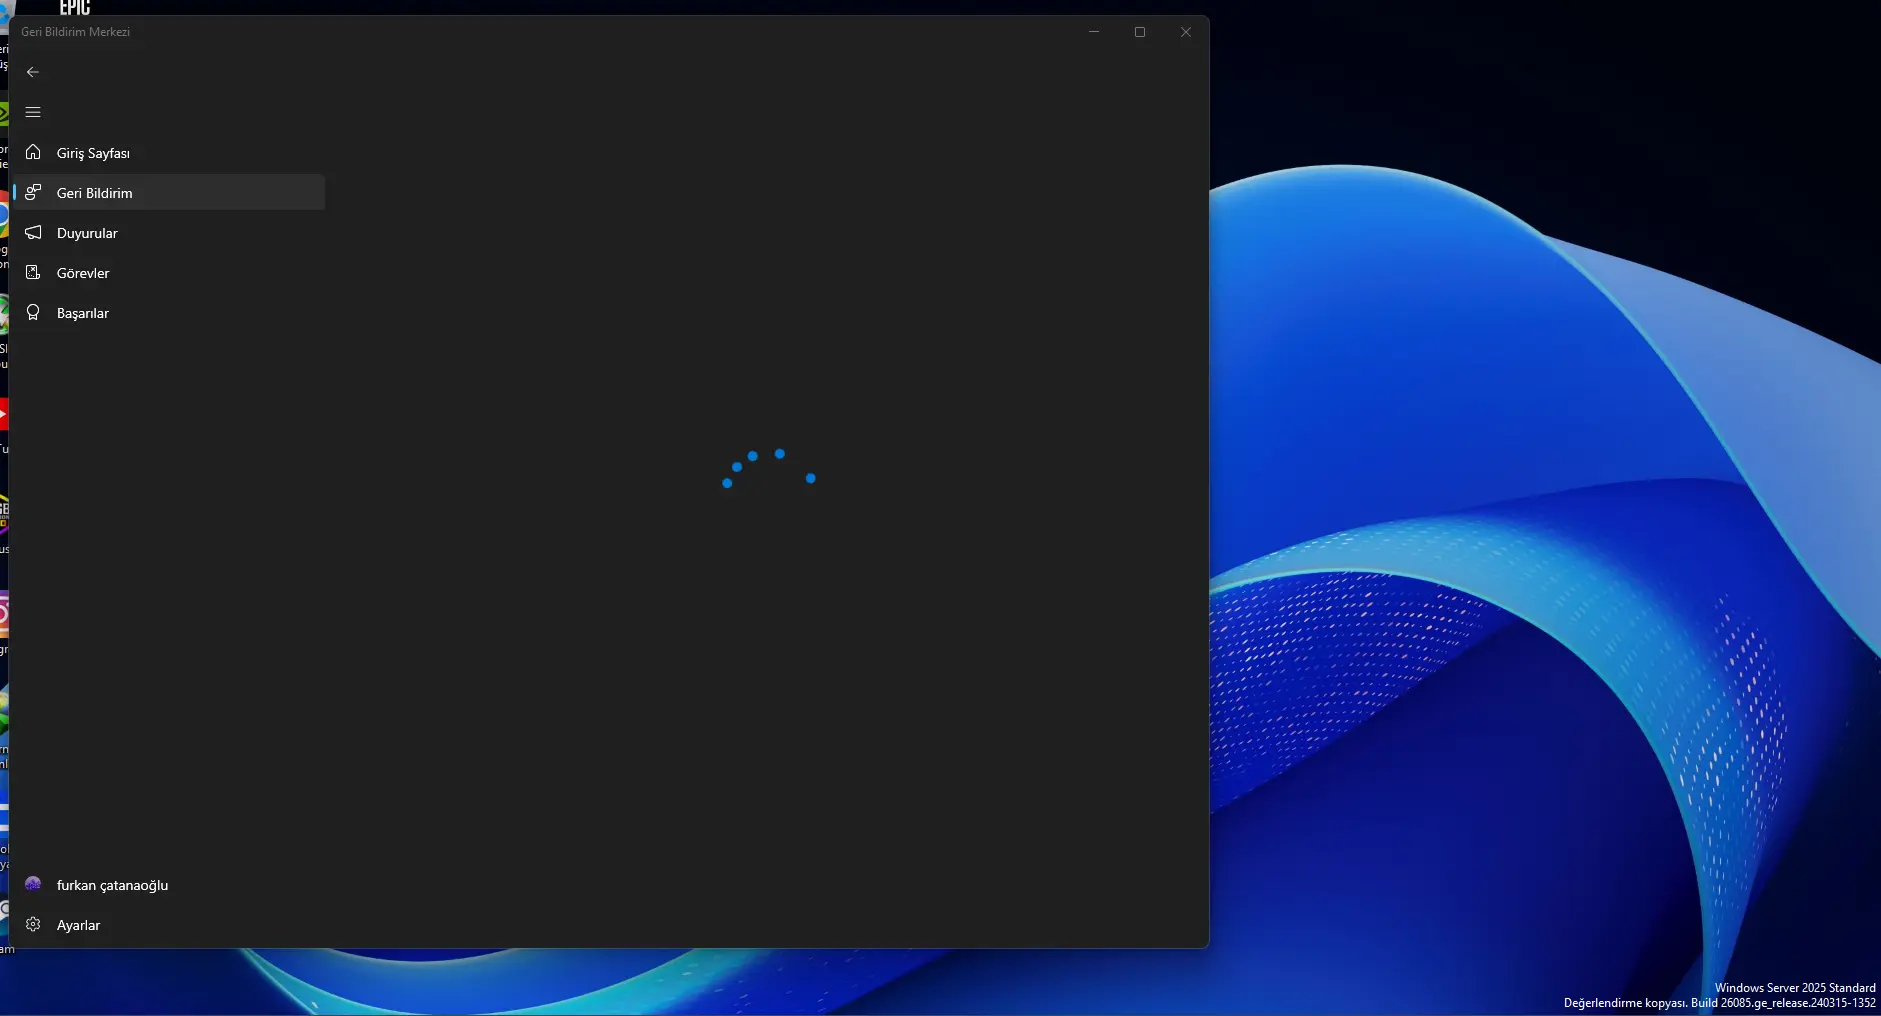Click the furkan çatanaoğlu profile avatar

coord(33,884)
